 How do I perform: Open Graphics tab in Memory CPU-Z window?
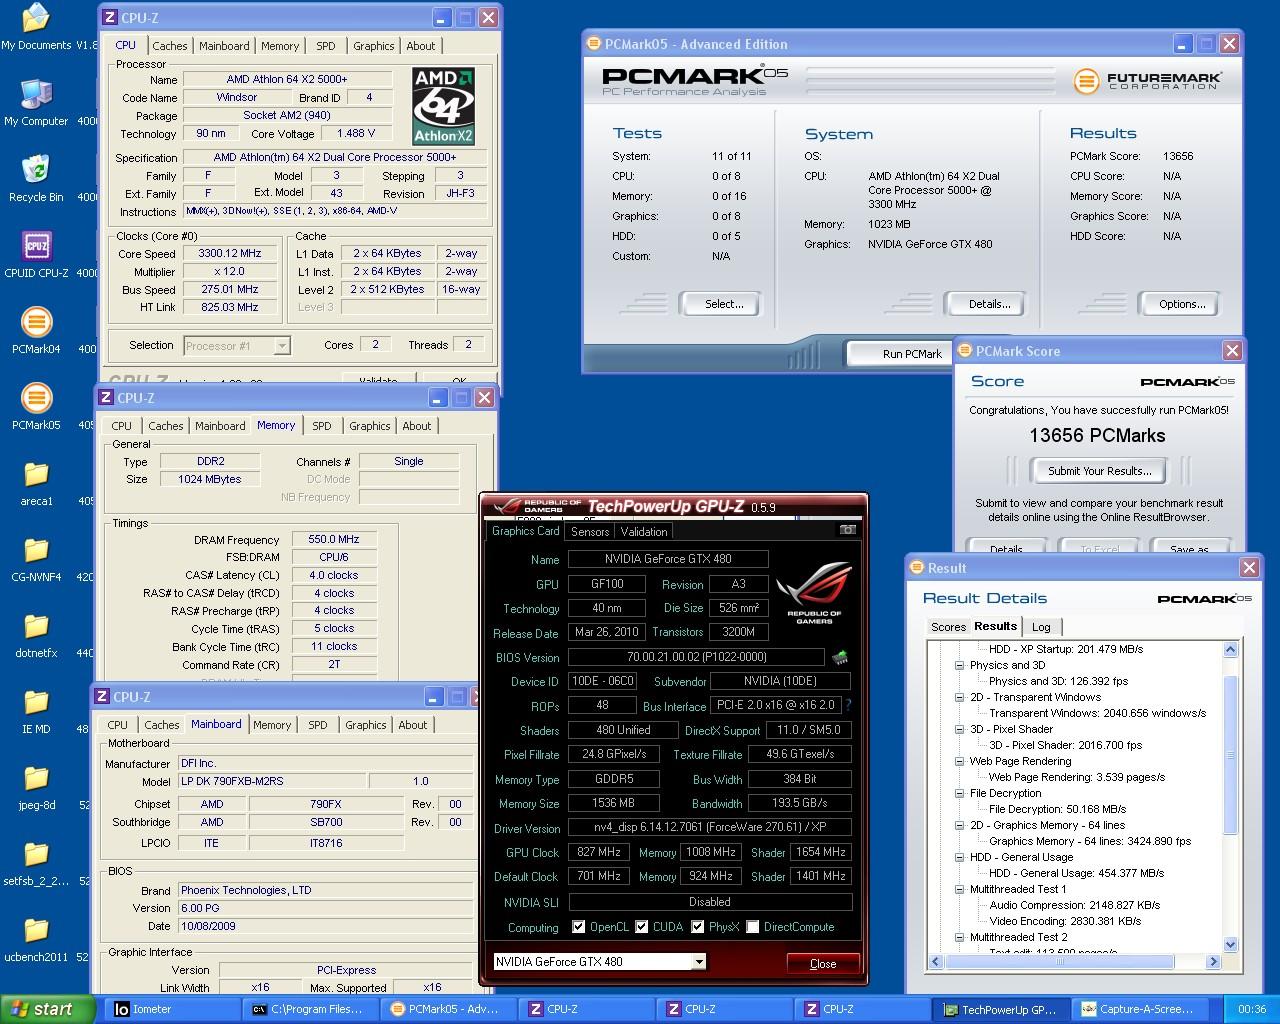point(369,426)
